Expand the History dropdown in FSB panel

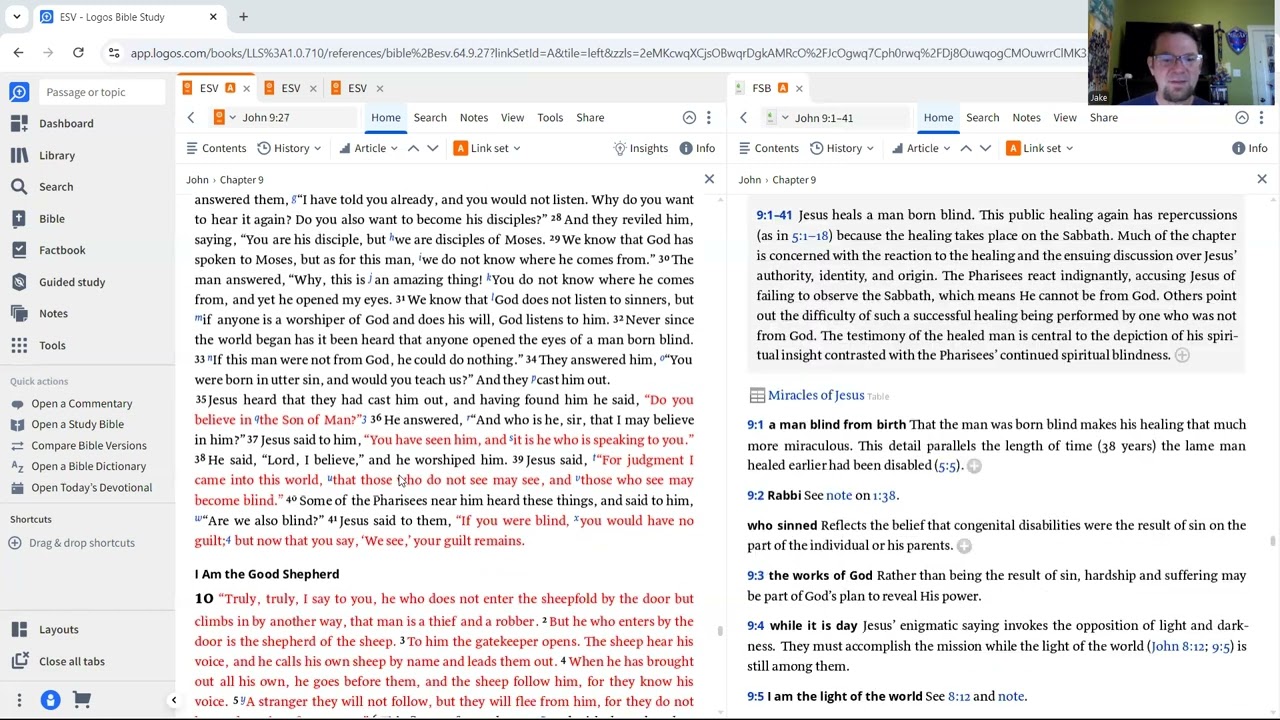(x=842, y=148)
